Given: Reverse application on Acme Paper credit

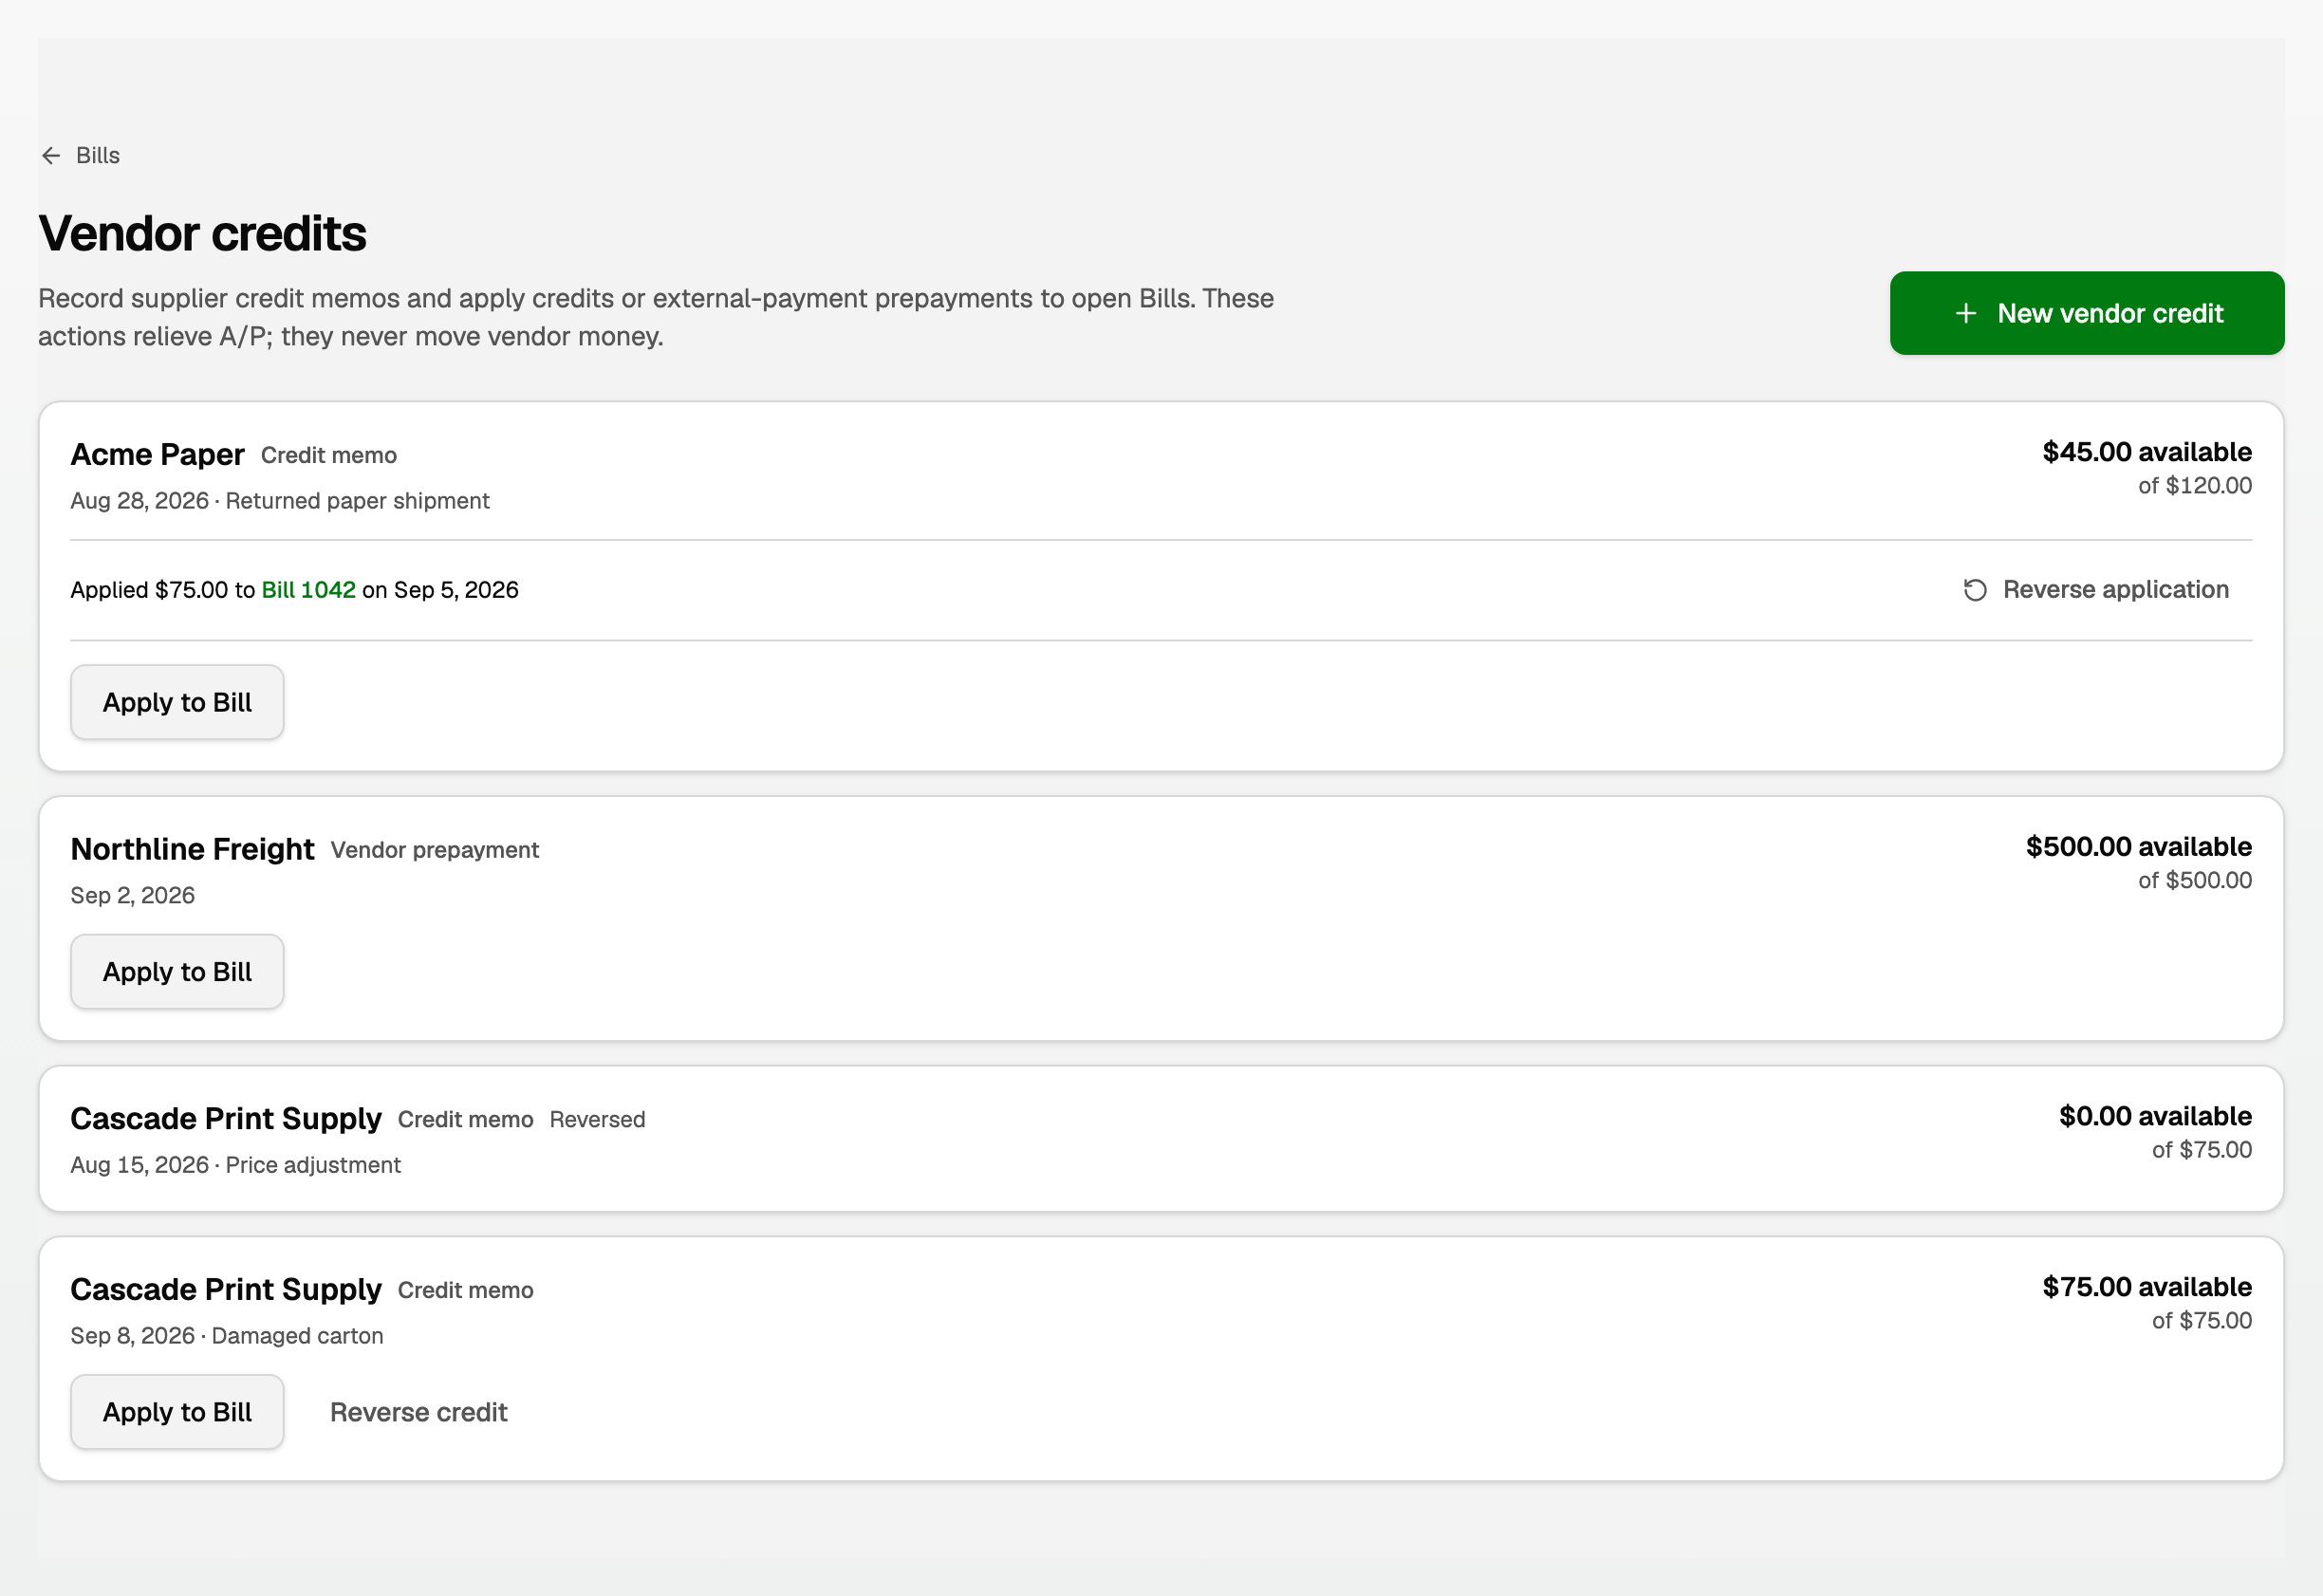Looking at the screenshot, I should 2096,590.
